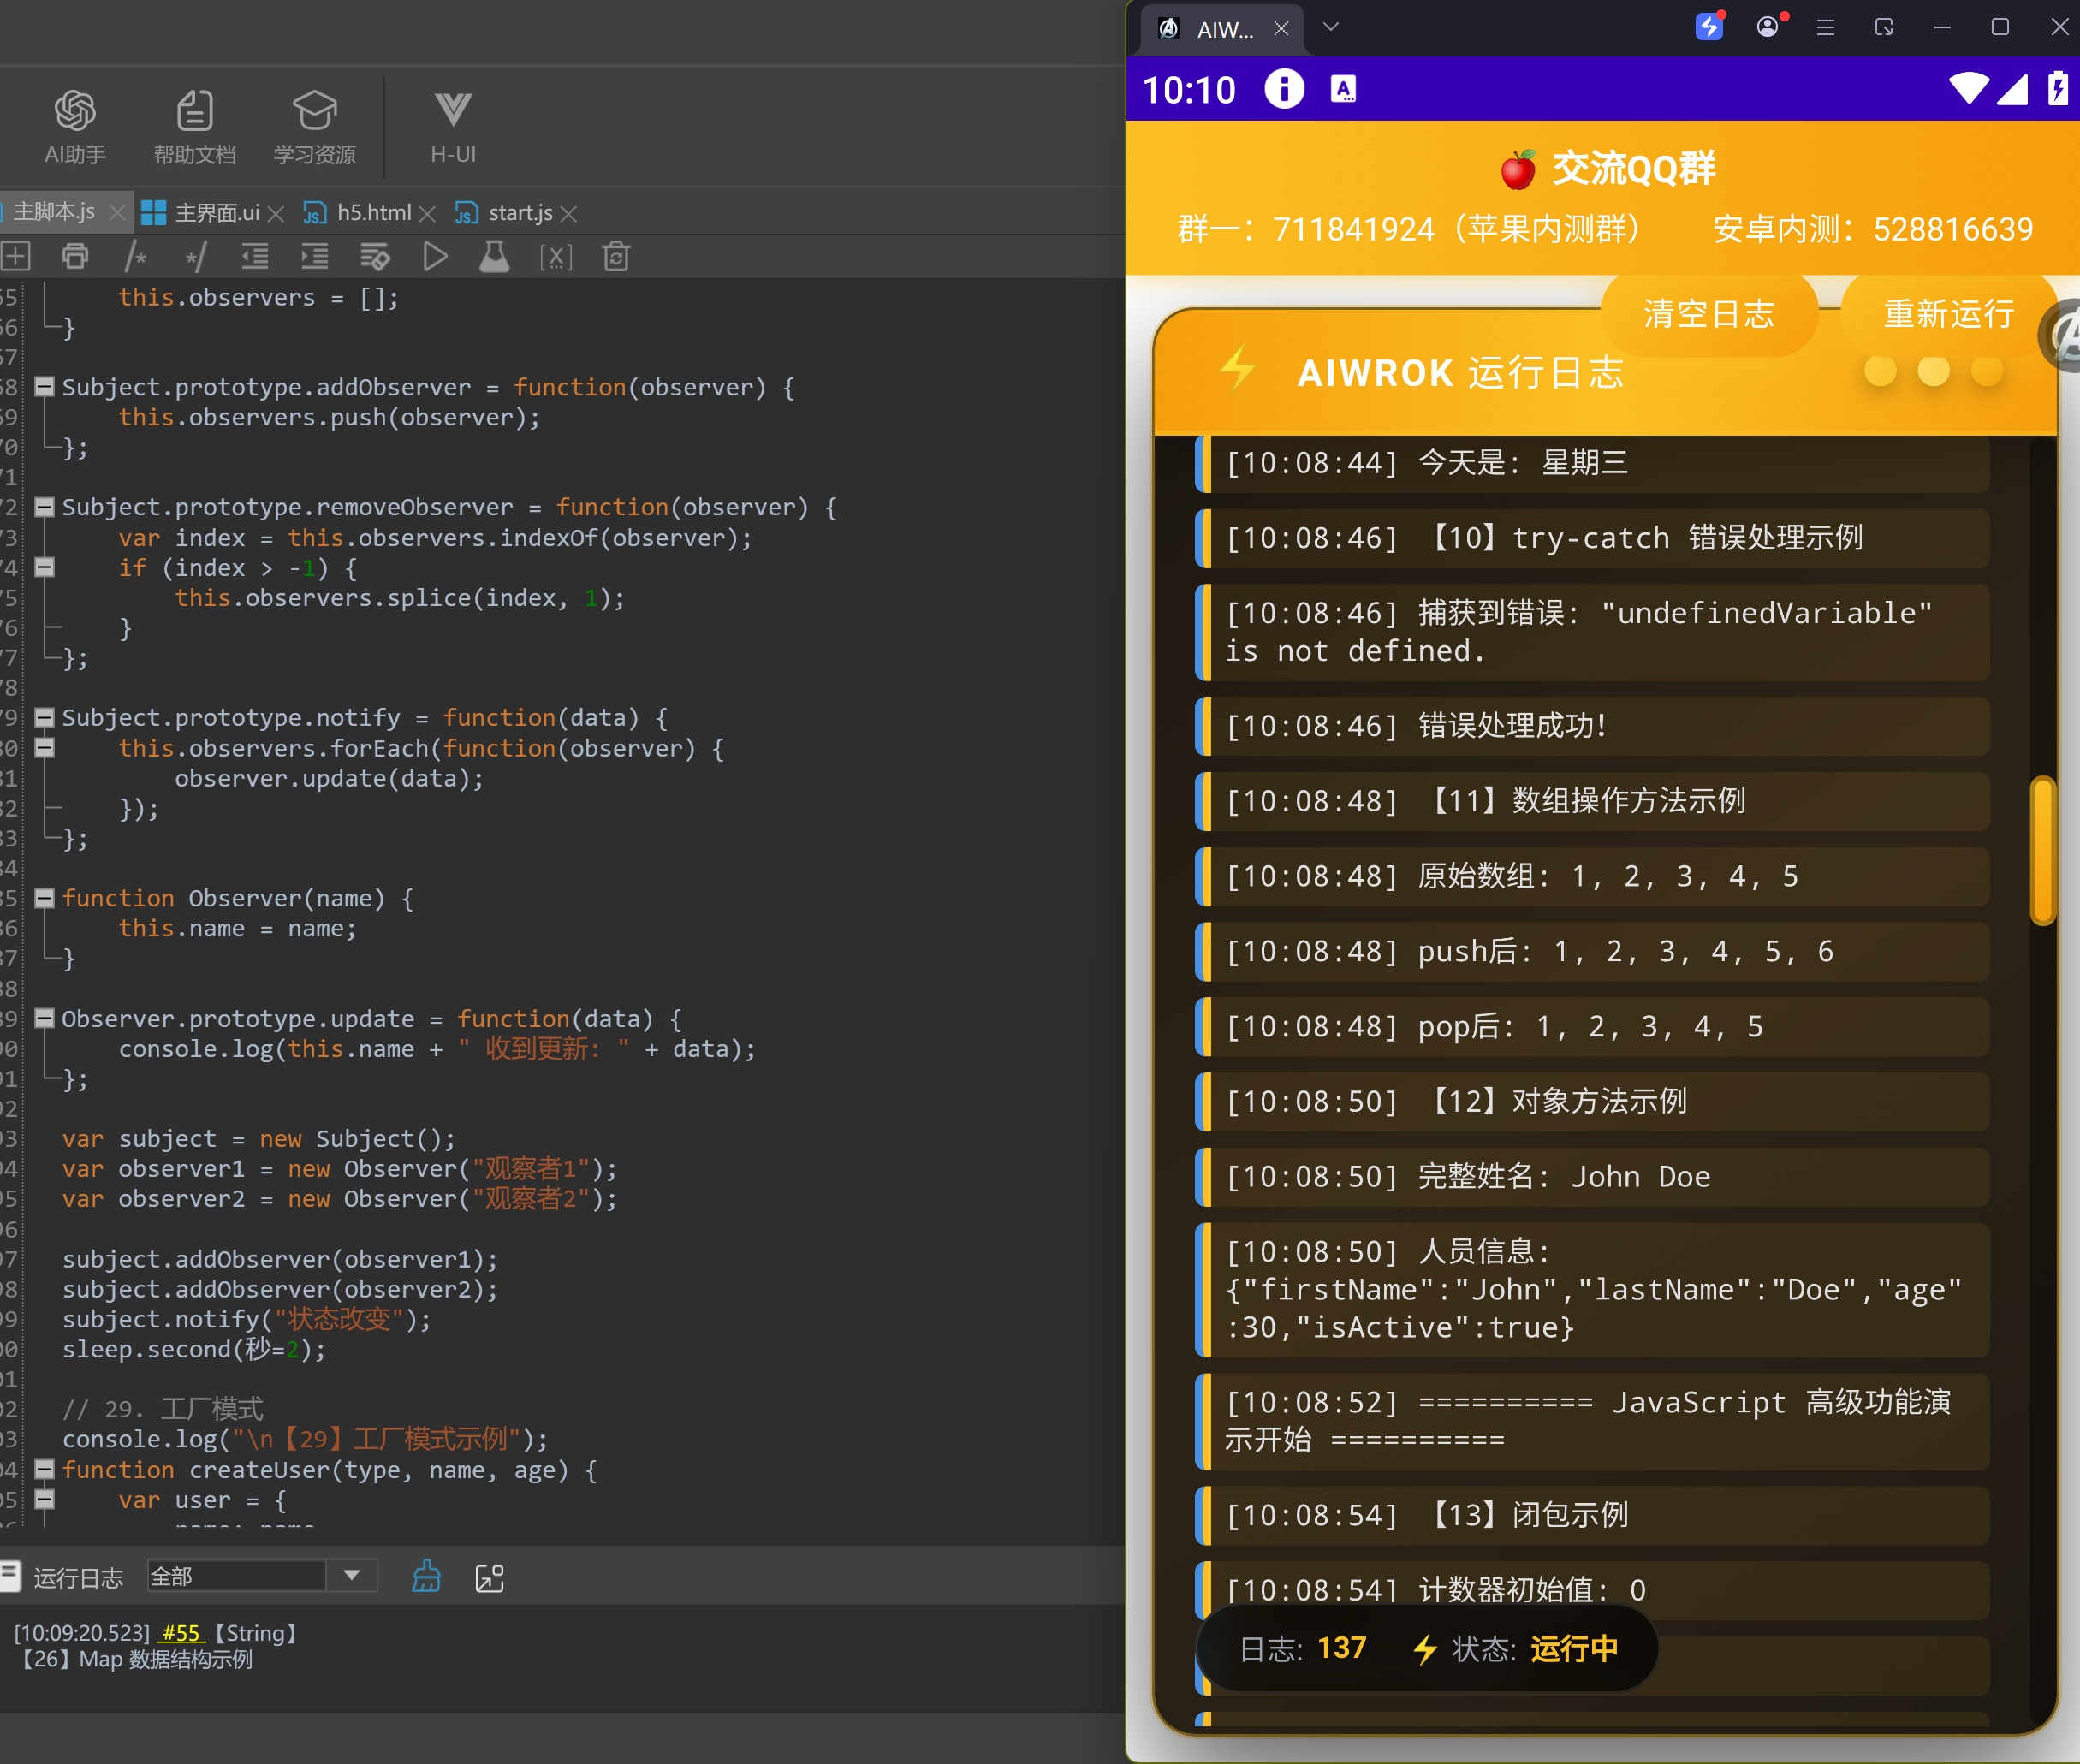The image size is (2080, 1764).
Task: Decrease indent using outdent icon
Action: (255, 257)
